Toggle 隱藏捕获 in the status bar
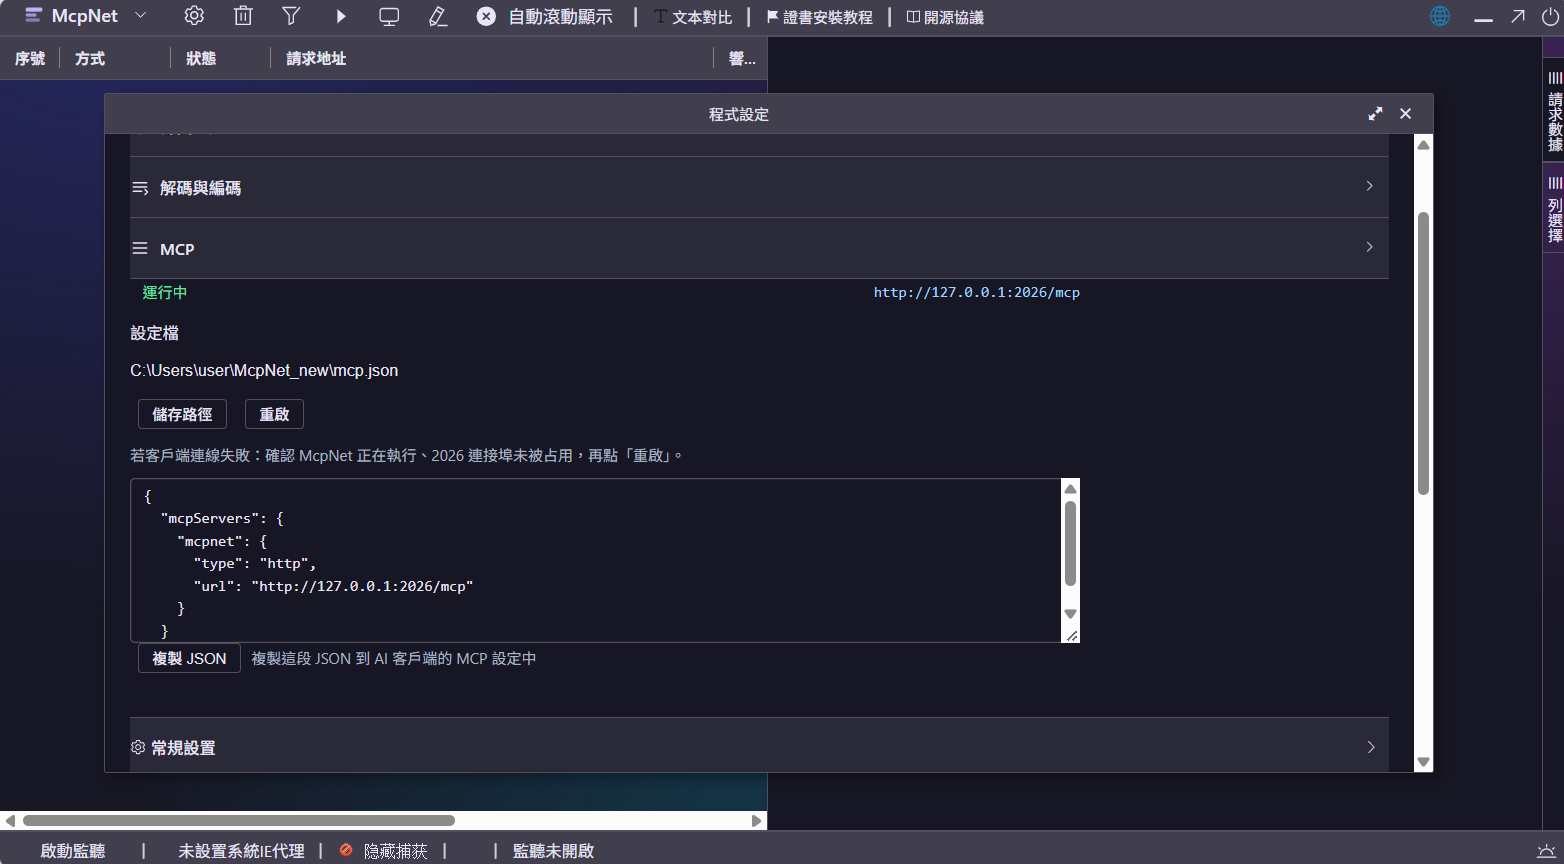This screenshot has height=864, width=1564. point(384,851)
